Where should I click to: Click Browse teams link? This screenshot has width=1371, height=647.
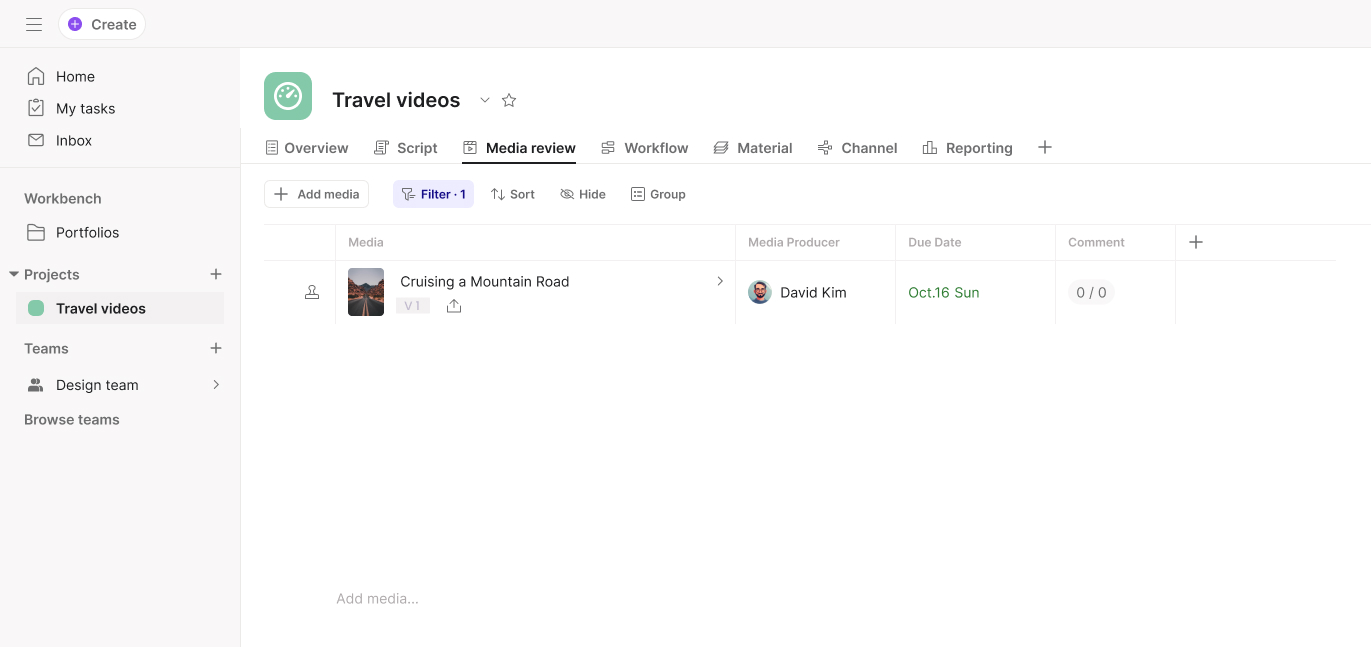(x=72, y=420)
